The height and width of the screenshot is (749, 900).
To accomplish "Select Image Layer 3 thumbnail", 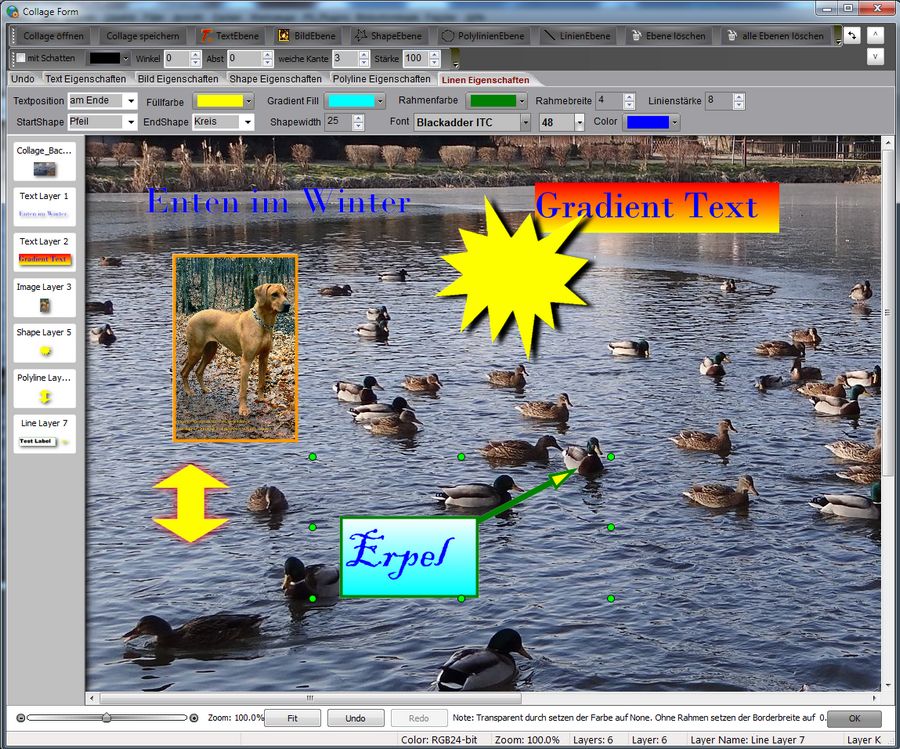I will [44, 297].
